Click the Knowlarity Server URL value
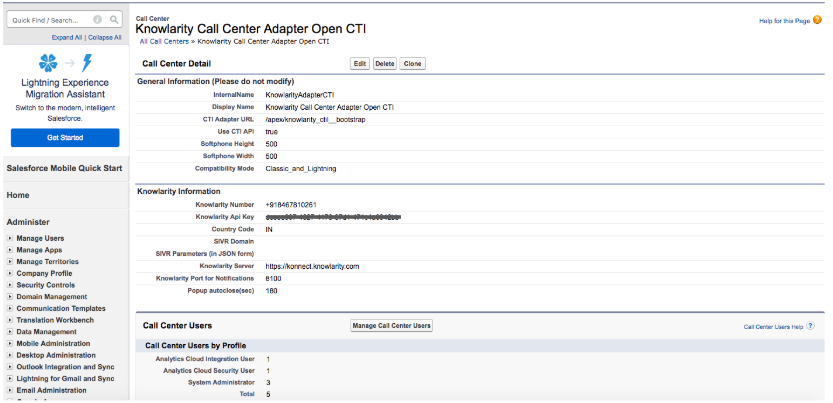The image size is (833, 403). tap(312, 266)
